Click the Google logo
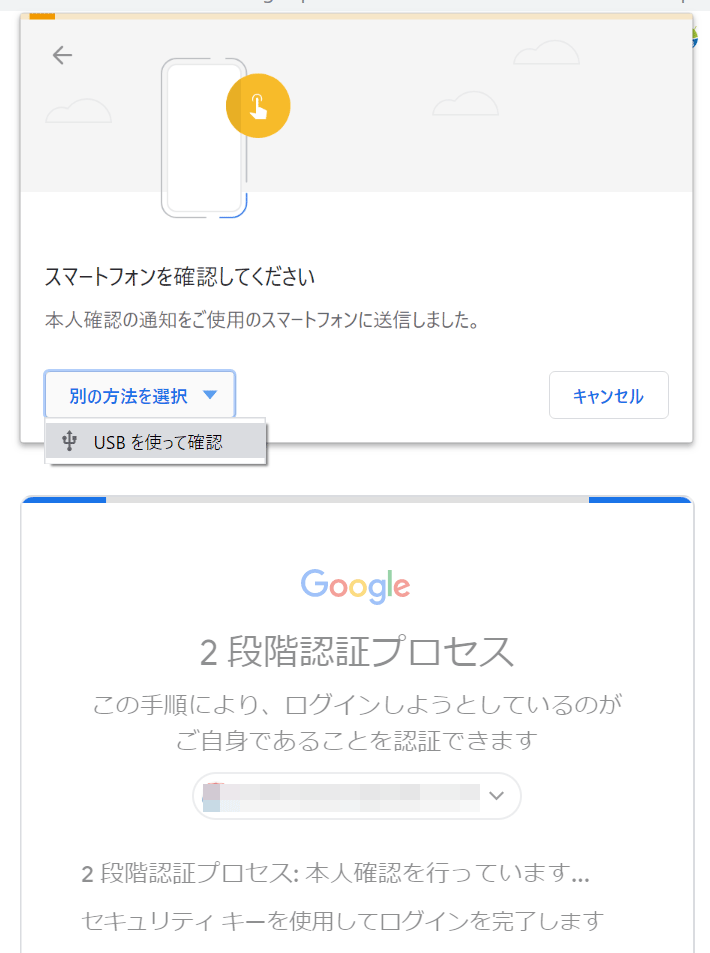710x953 pixels. coord(356,586)
